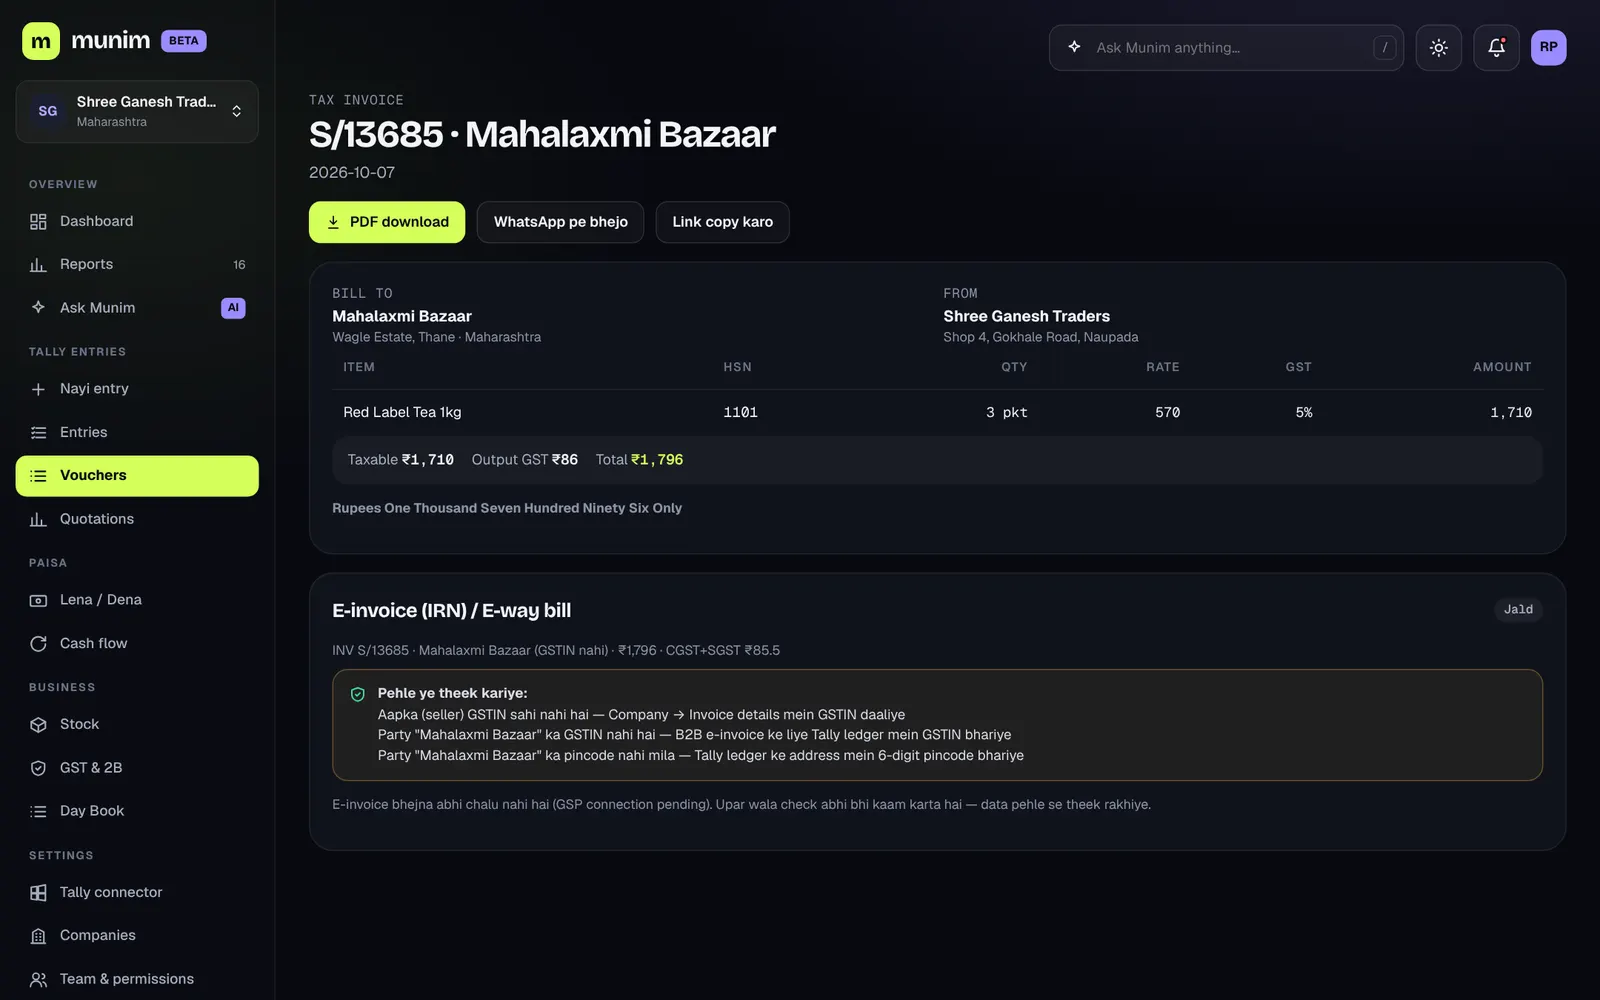Click the GST & 2B shield icon
The image size is (1600, 1000).
(x=38, y=768)
